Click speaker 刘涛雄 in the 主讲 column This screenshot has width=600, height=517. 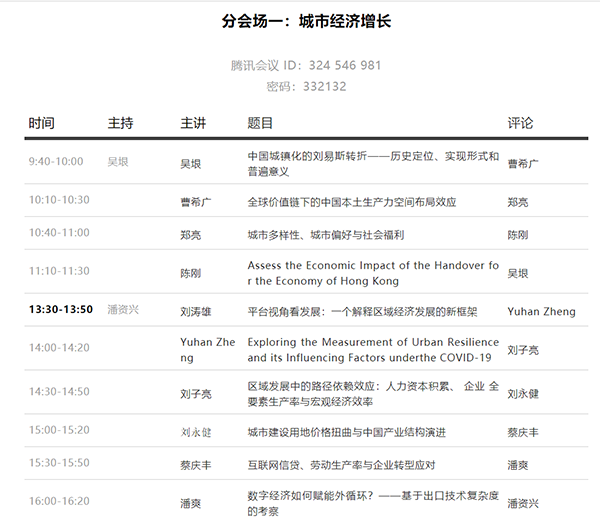point(196,311)
